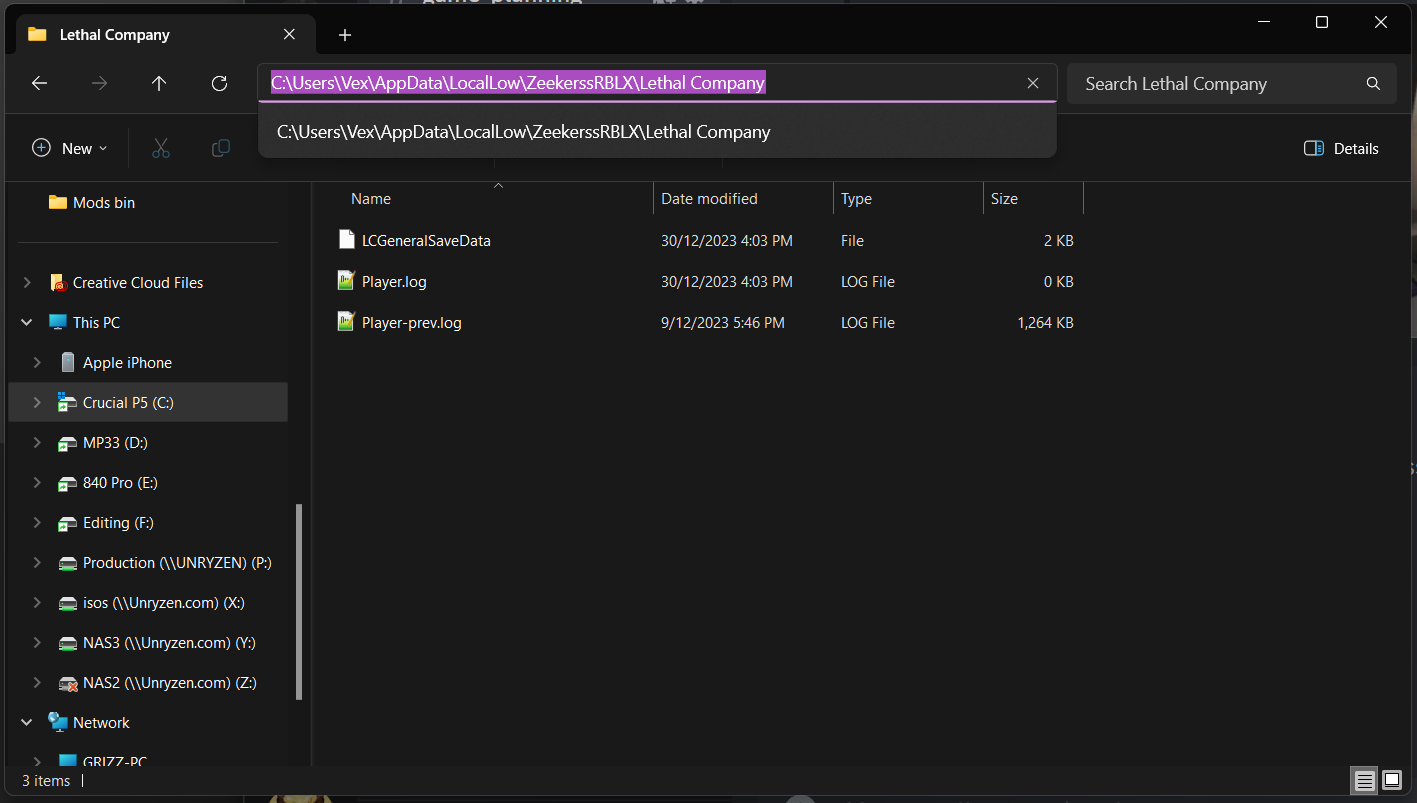Click the Back navigation arrow

tap(40, 84)
